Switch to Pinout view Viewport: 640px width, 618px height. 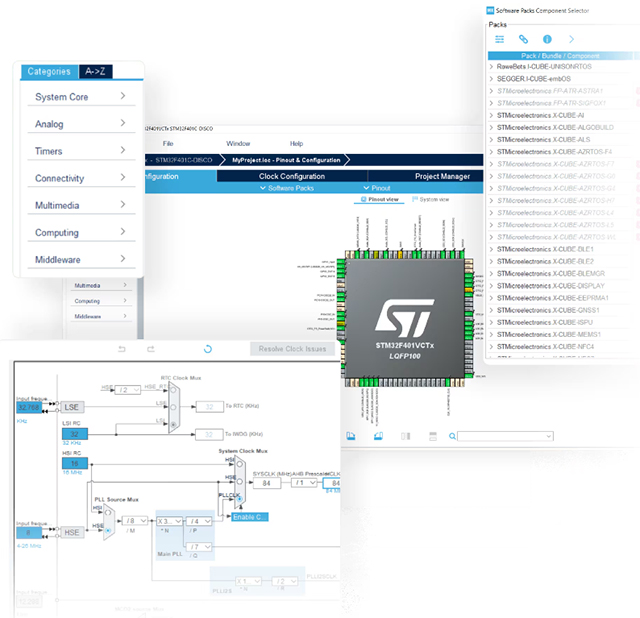point(380,200)
